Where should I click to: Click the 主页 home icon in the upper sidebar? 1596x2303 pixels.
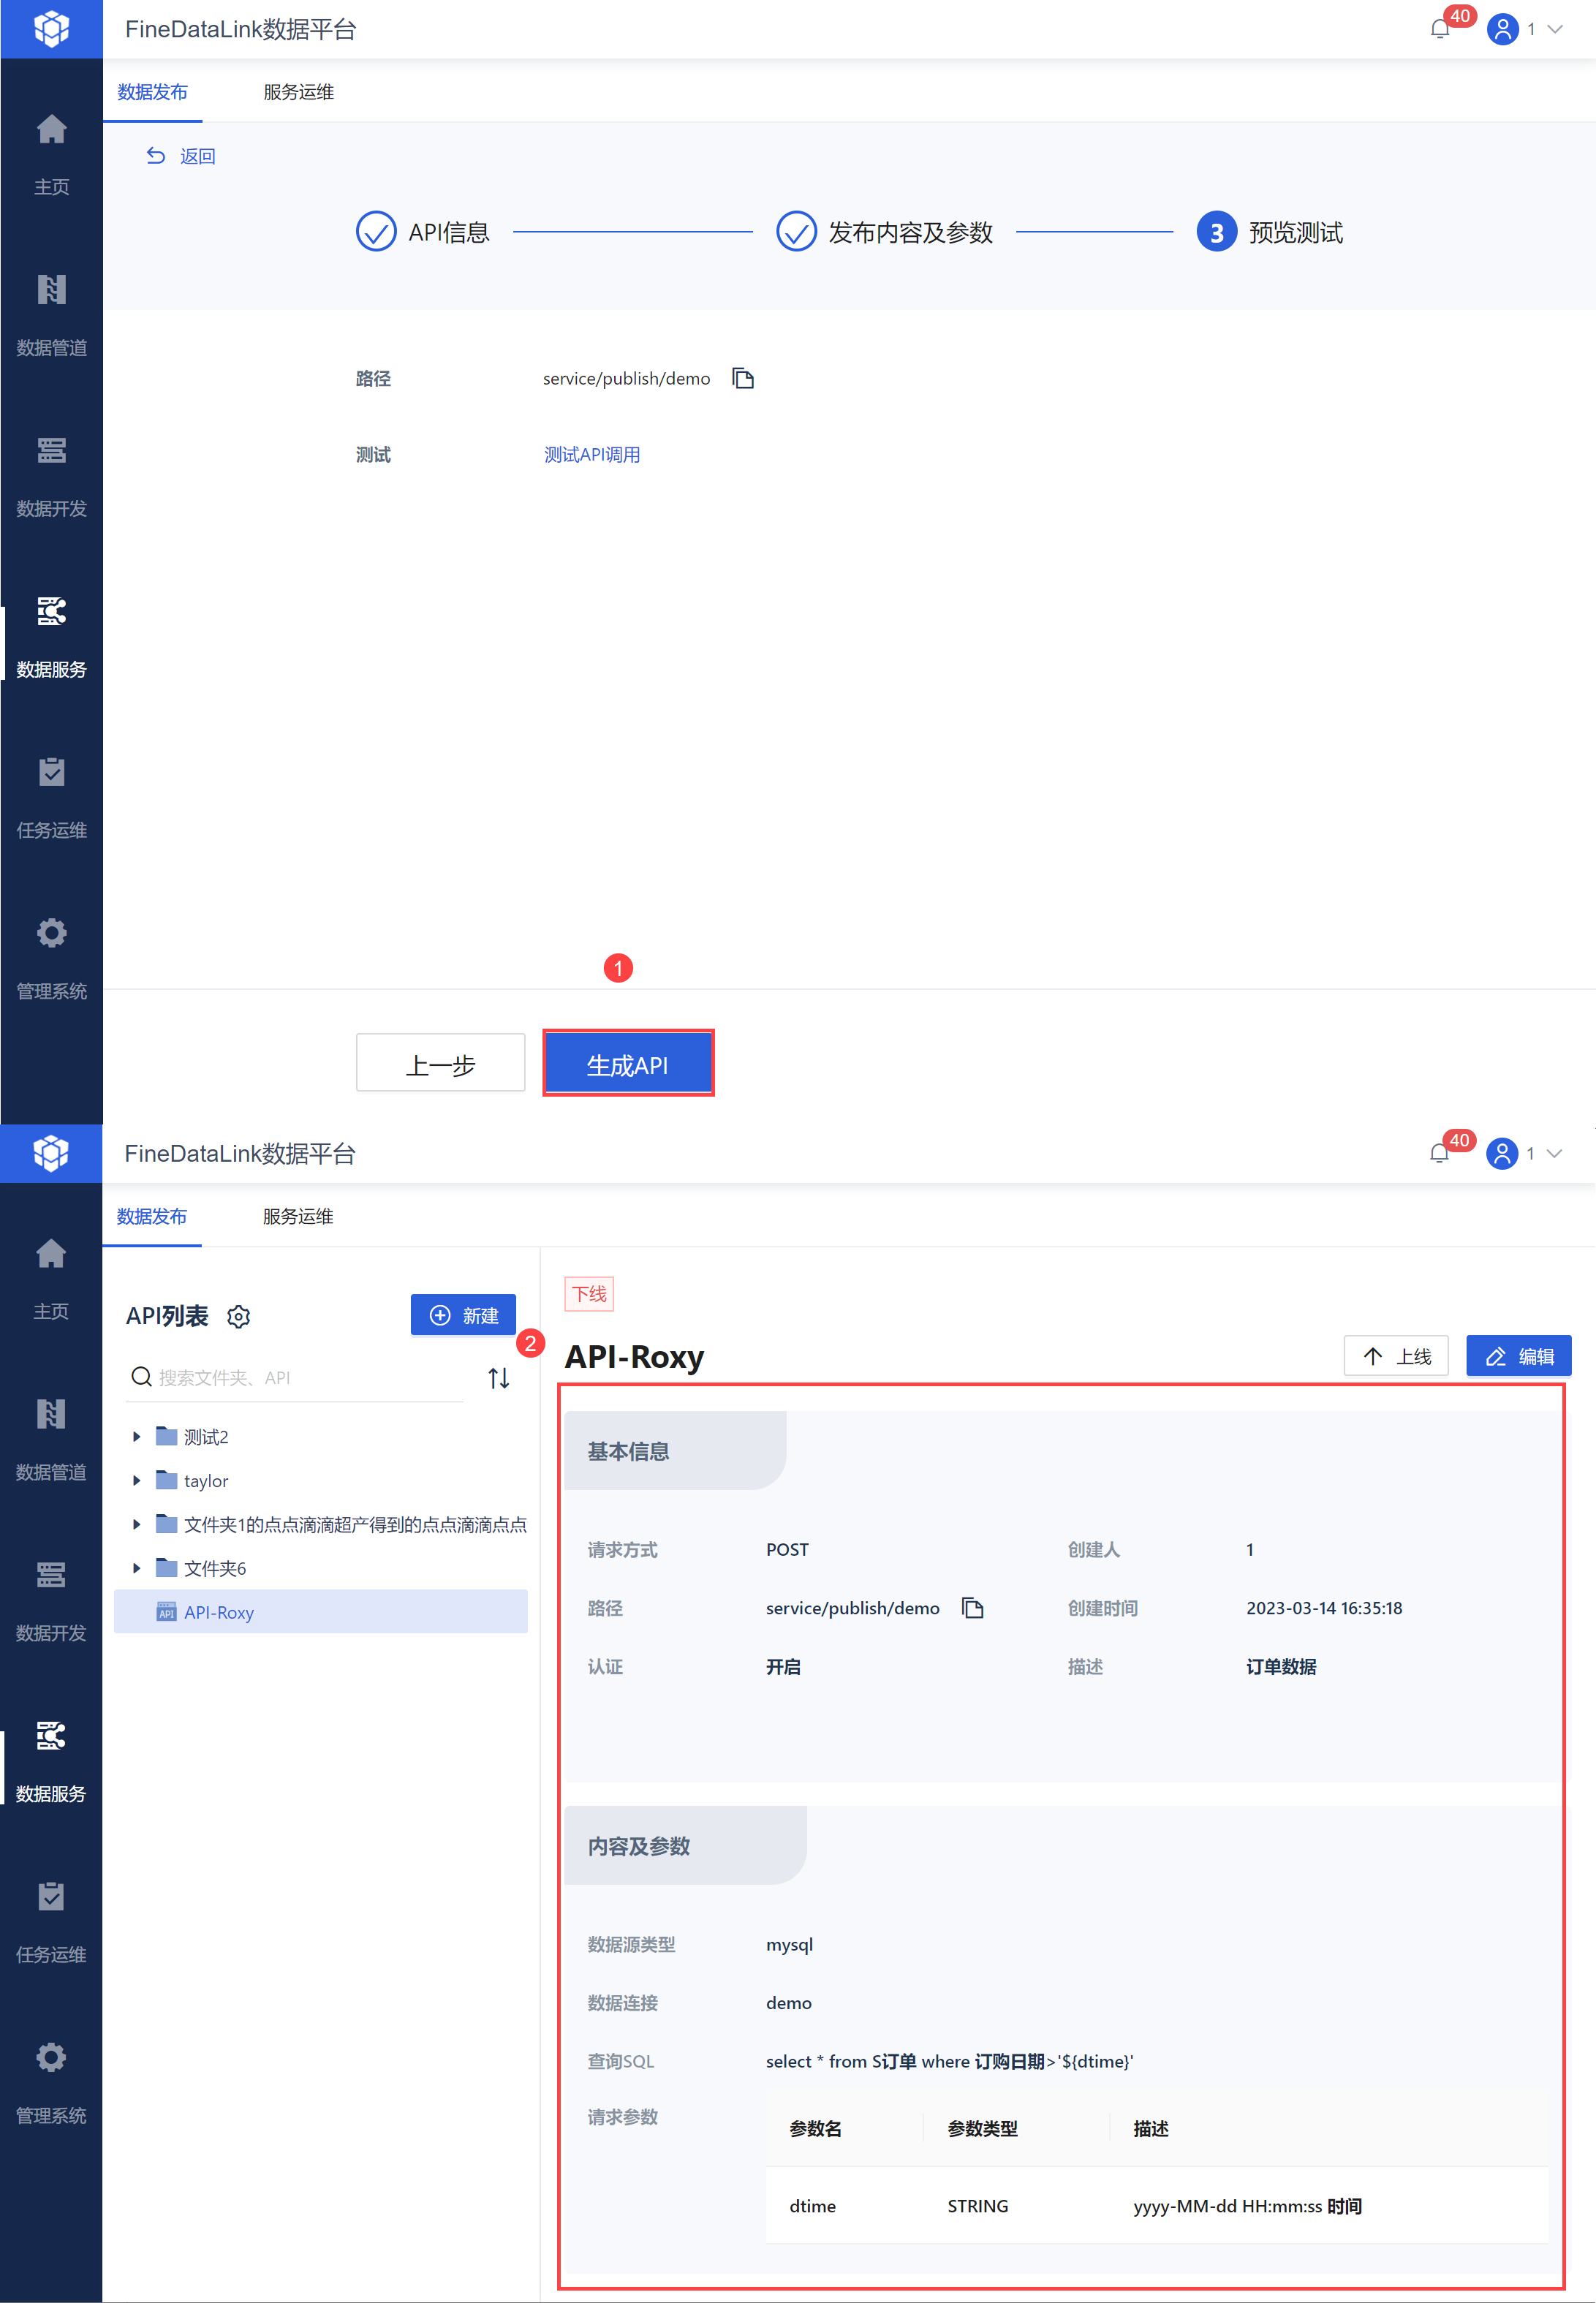(x=51, y=130)
